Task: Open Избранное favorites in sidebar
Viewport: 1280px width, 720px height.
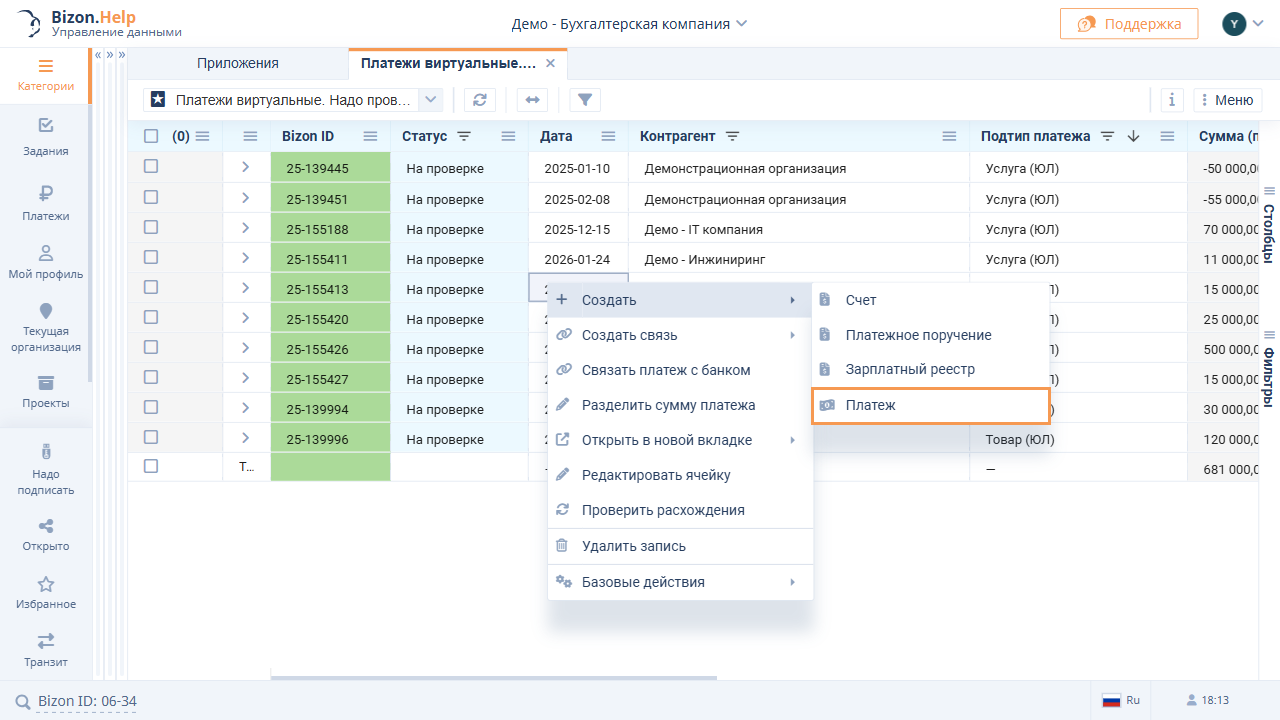Action: 46,592
